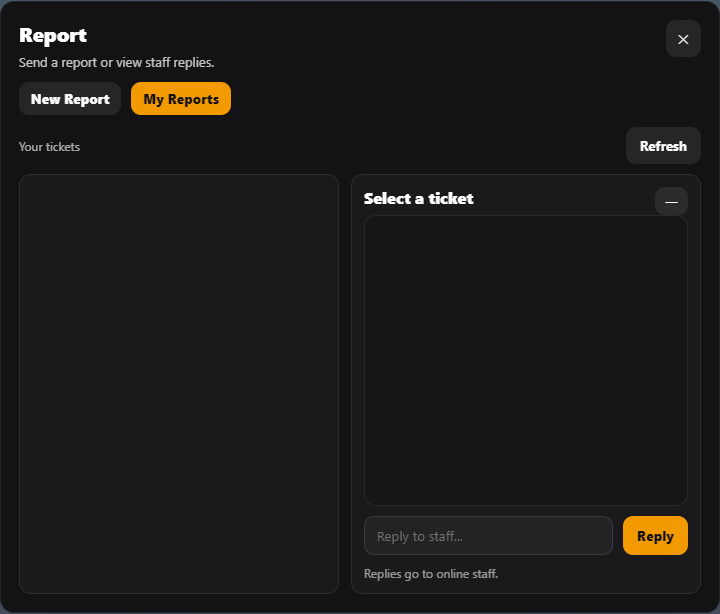The image size is (720, 614).
Task: Click the 'Select a ticket' heading
Action: [x=419, y=198]
